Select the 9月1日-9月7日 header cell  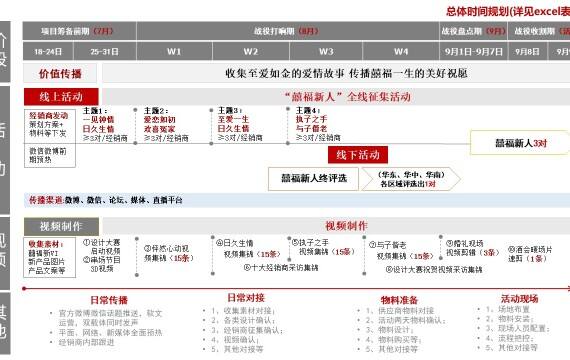[474, 51]
